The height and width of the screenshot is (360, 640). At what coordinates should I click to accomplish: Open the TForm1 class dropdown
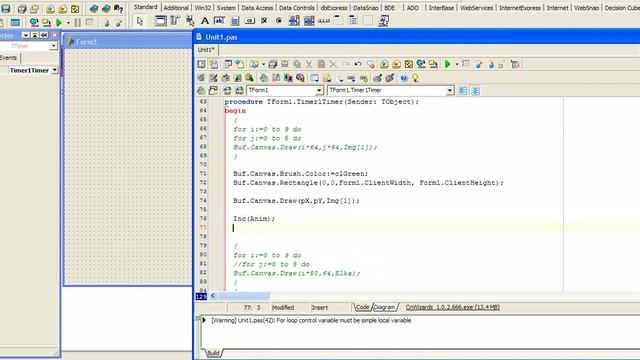[319, 90]
